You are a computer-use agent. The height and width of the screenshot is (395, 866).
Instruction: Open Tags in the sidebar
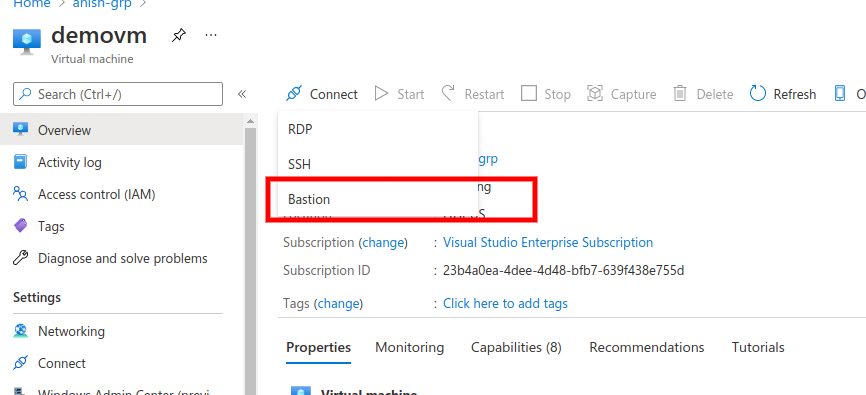[122, 227]
